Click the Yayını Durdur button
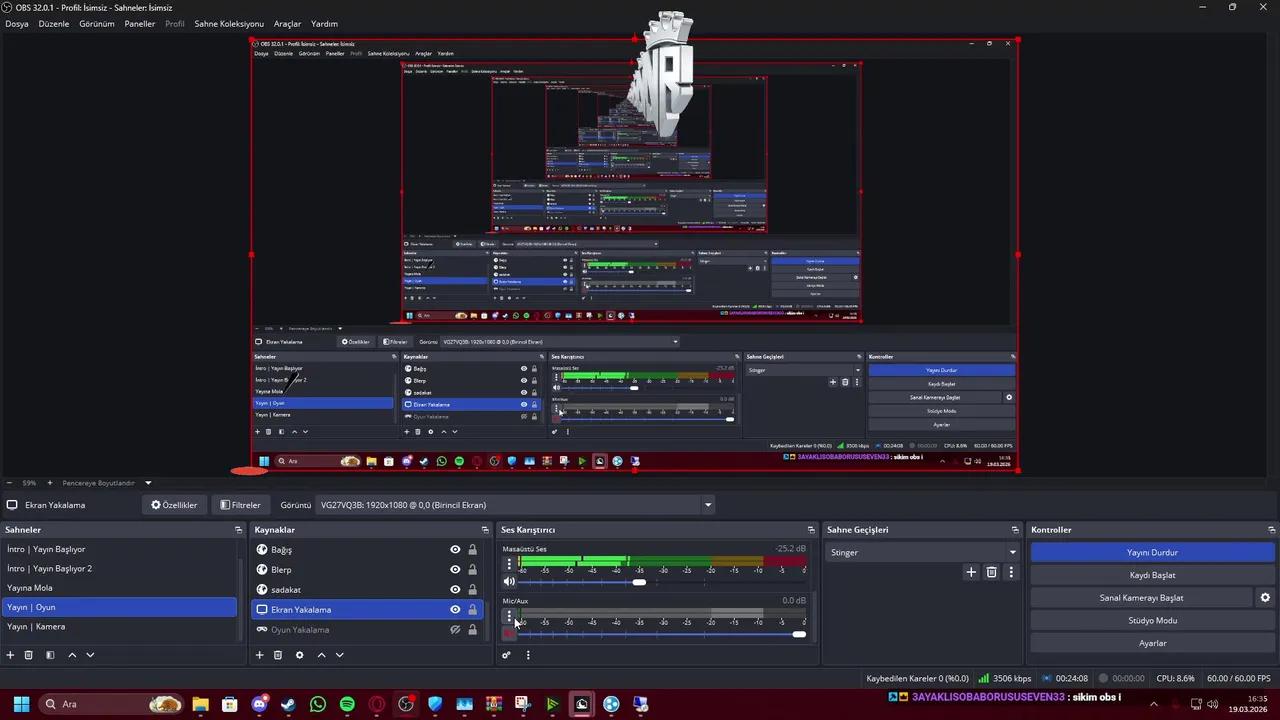This screenshot has width=1280, height=720. [x=1152, y=552]
